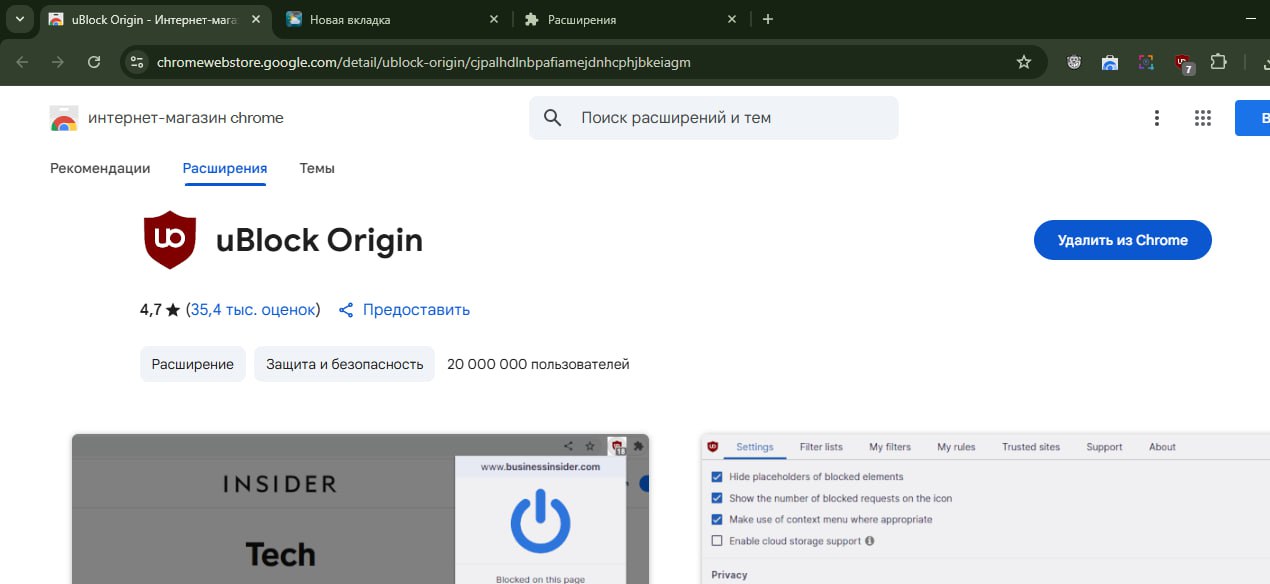Image resolution: width=1270 pixels, height=584 pixels.
Task: Click Settings tab in dashboard preview
Action: click(755, 447)
